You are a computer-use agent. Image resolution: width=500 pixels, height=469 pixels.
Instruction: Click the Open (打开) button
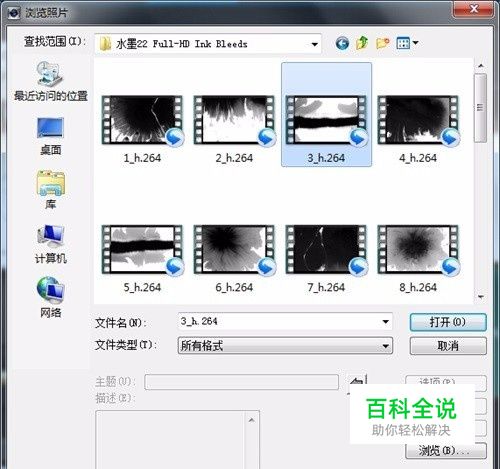[x=448, y=322]
